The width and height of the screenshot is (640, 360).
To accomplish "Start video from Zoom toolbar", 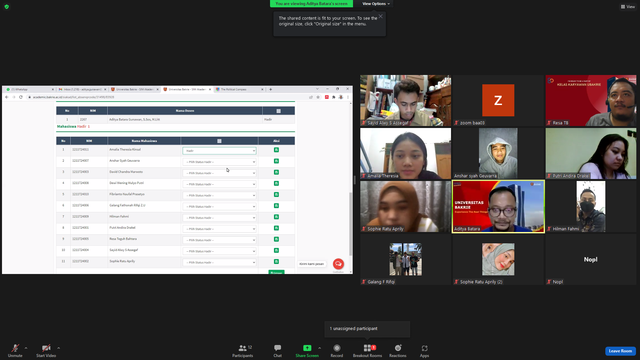I will point(46,350).
